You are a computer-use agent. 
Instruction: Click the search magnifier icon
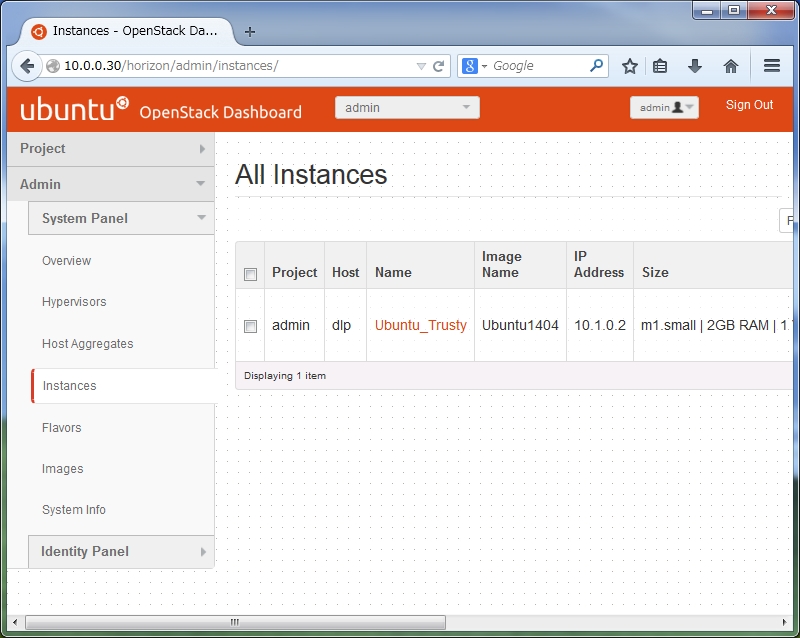coord(596,65)
